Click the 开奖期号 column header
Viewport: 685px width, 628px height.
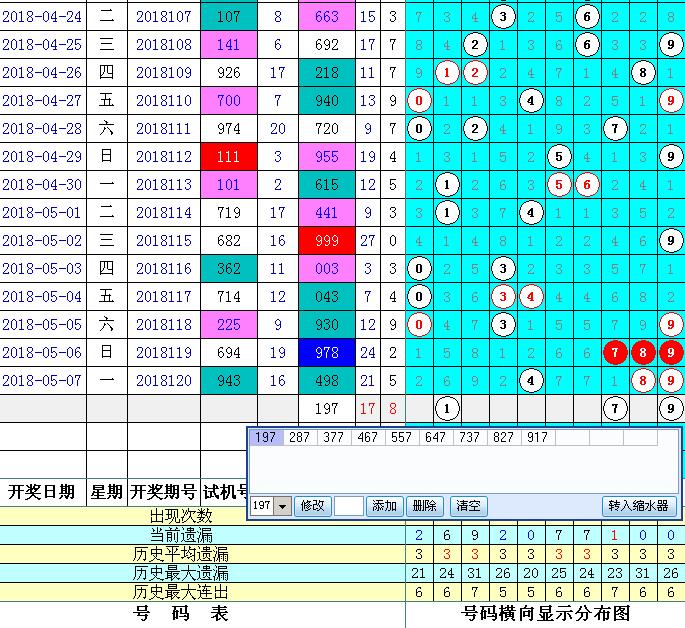163,492
